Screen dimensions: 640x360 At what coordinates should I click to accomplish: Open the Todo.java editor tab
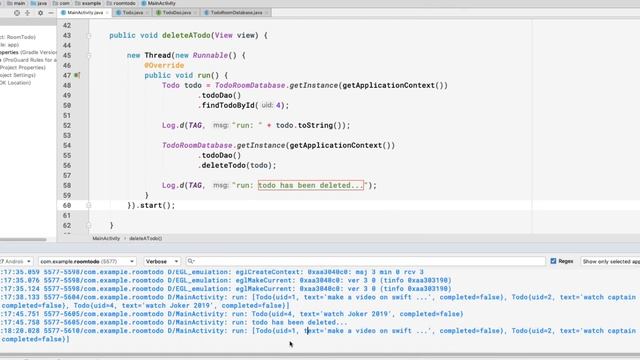[132, 13]
